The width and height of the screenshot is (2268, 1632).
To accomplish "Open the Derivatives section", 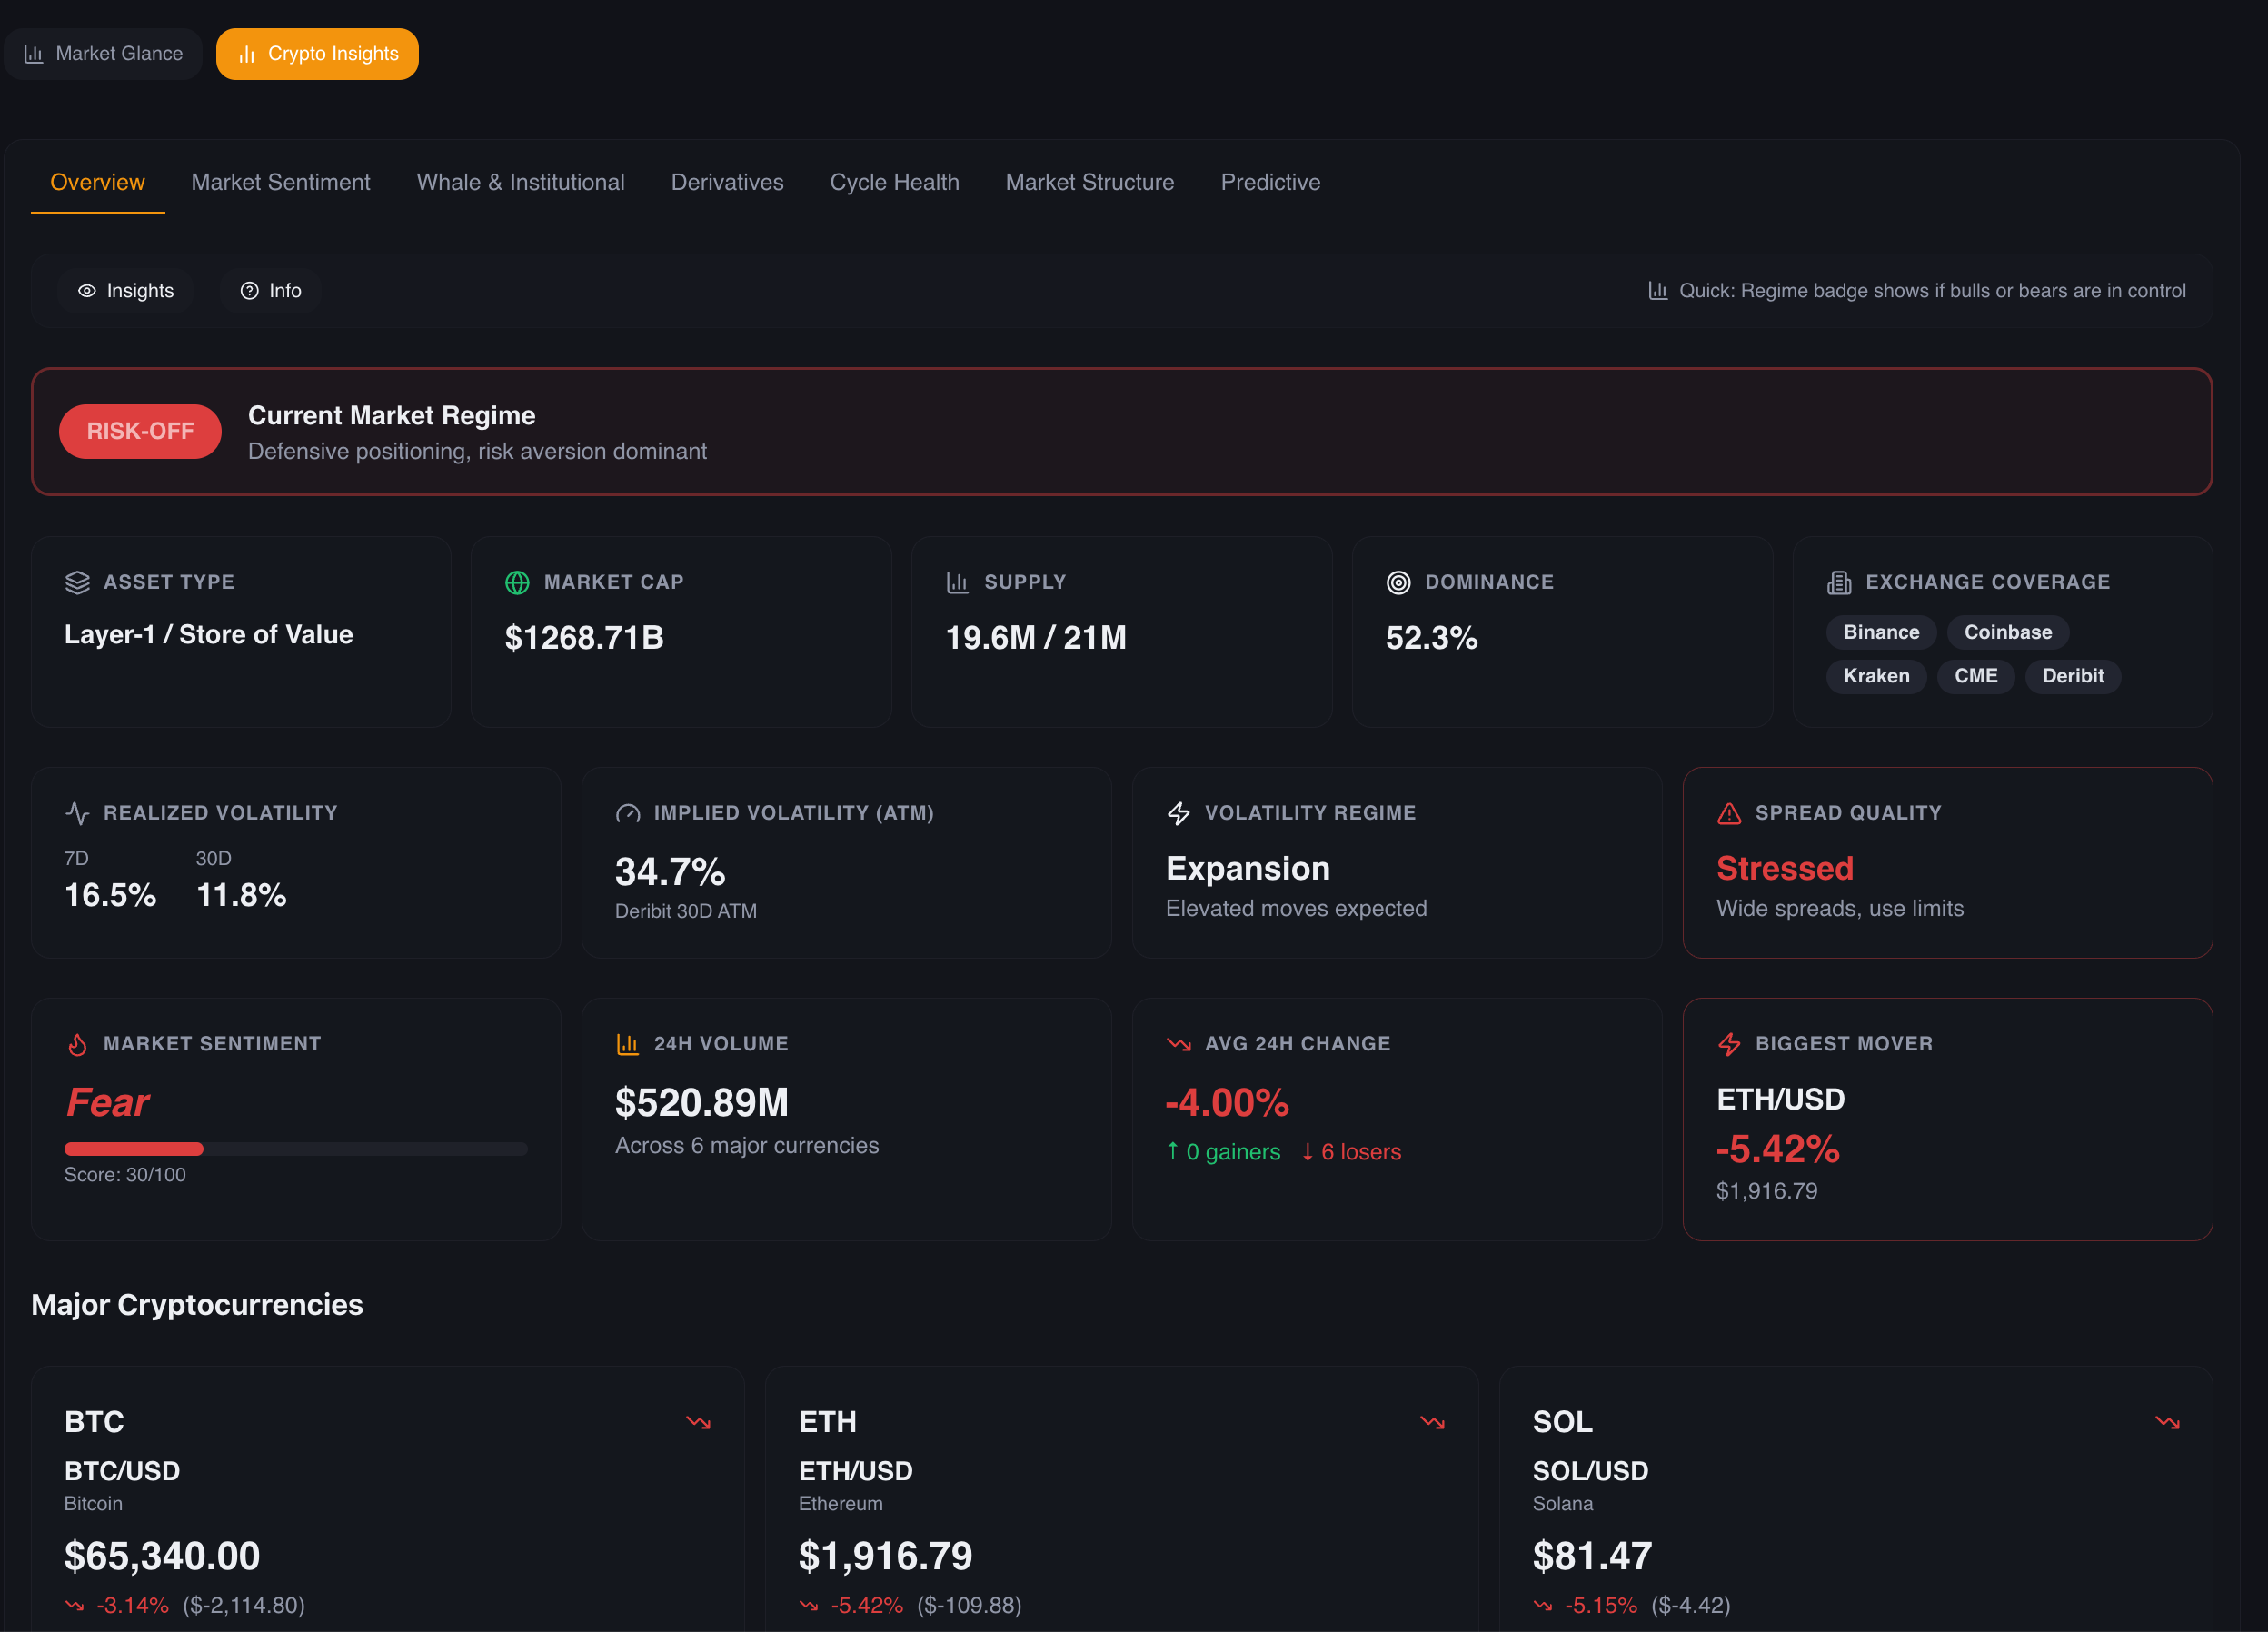I will click(727, 182).
